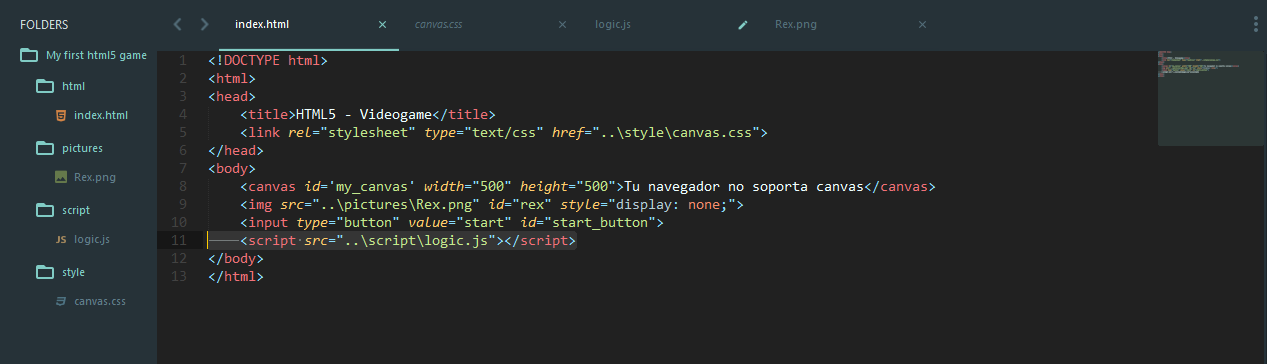Click the JS file icon beside logic.js
This screenshot has height=364, width=1267.
[x=61, y=240]
